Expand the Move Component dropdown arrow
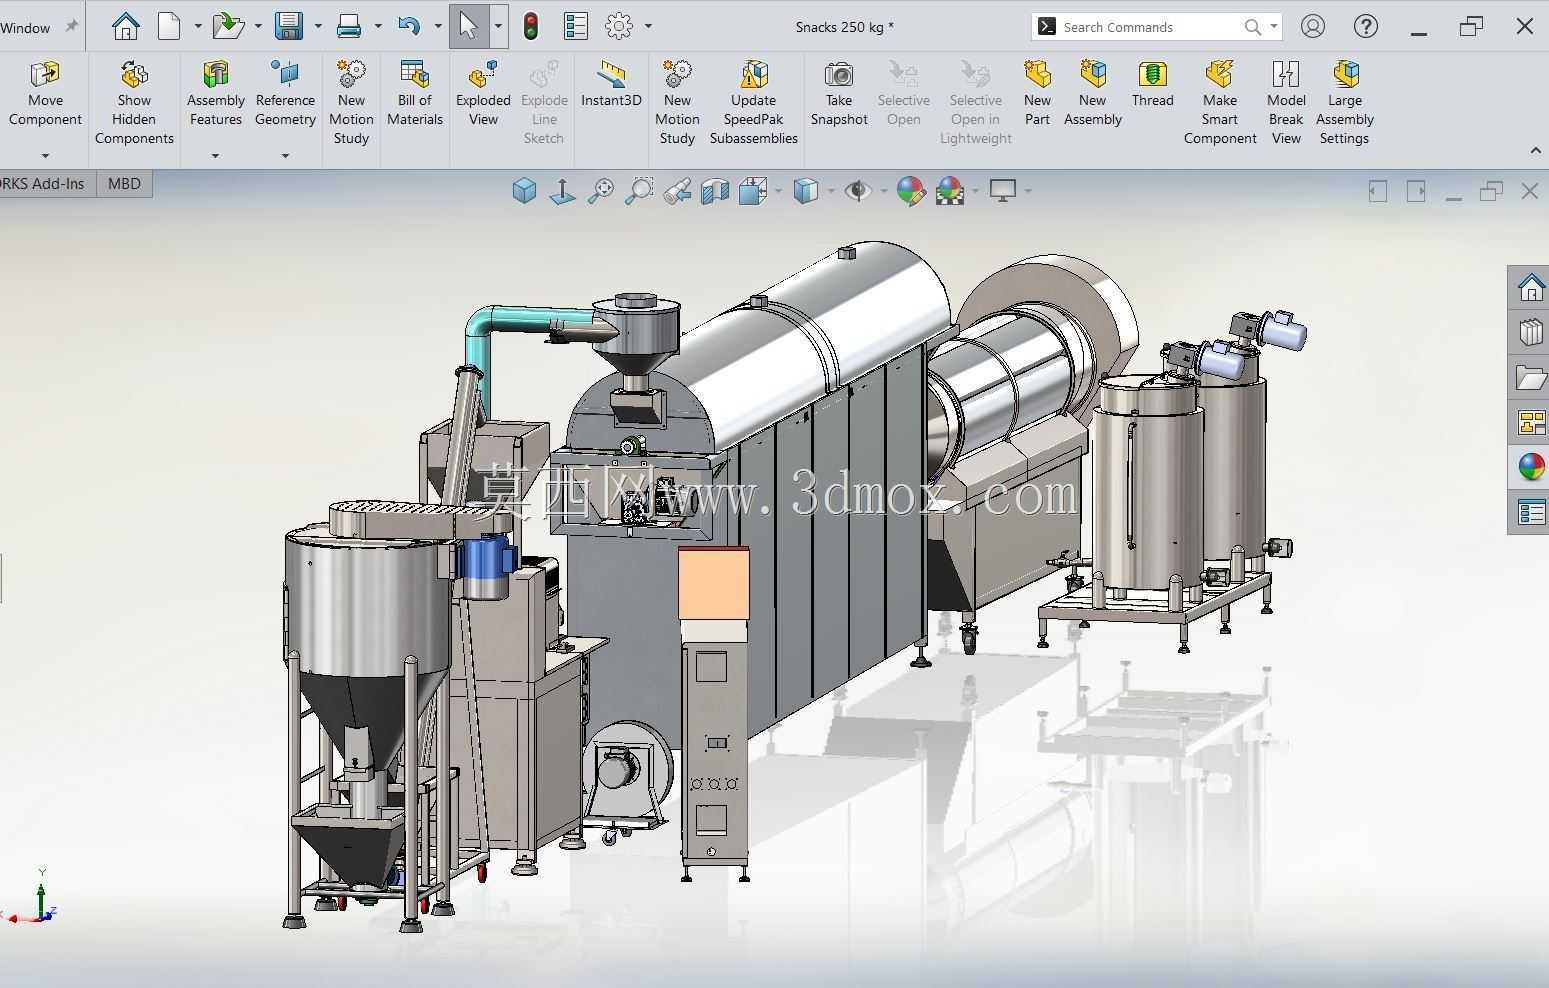This screenshot has width=1549, height=988. 45,155
